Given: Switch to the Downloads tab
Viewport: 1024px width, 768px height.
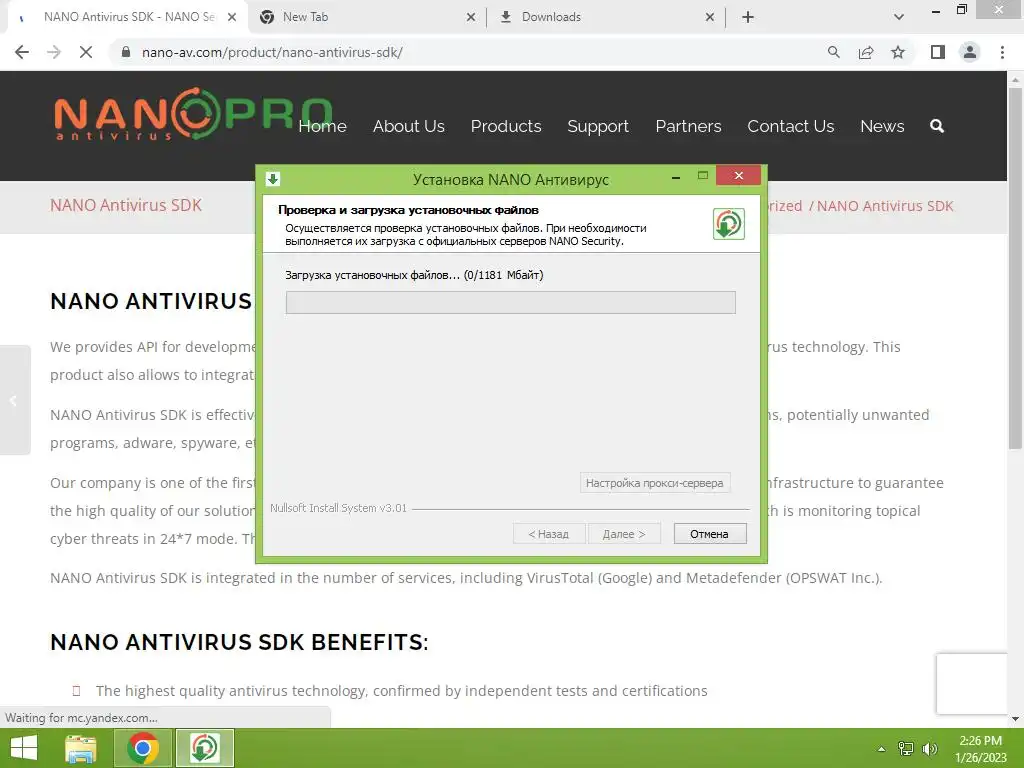Looking at the screenshot, I should [x=605, y=17].
